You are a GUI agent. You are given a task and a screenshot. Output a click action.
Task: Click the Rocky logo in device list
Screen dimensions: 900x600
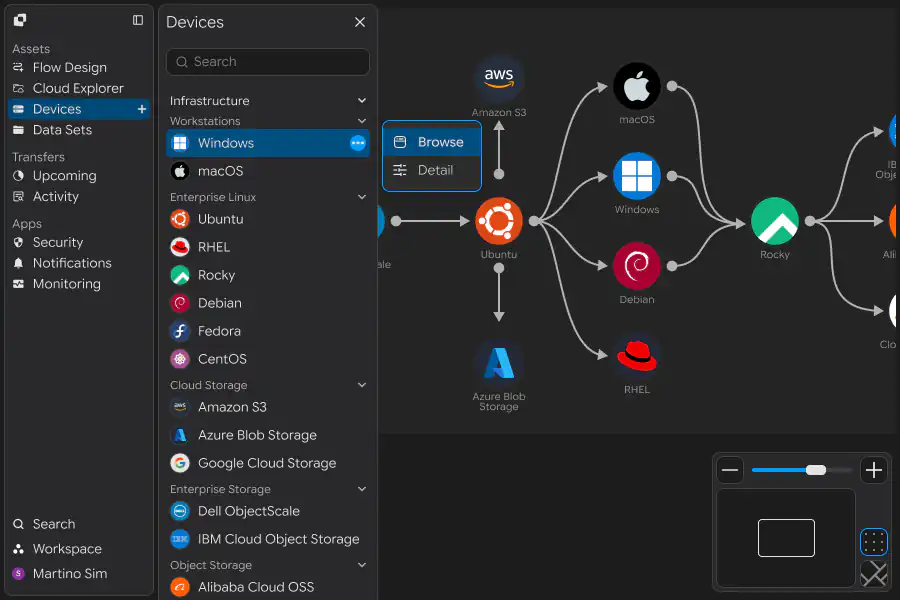pos(180,275)
